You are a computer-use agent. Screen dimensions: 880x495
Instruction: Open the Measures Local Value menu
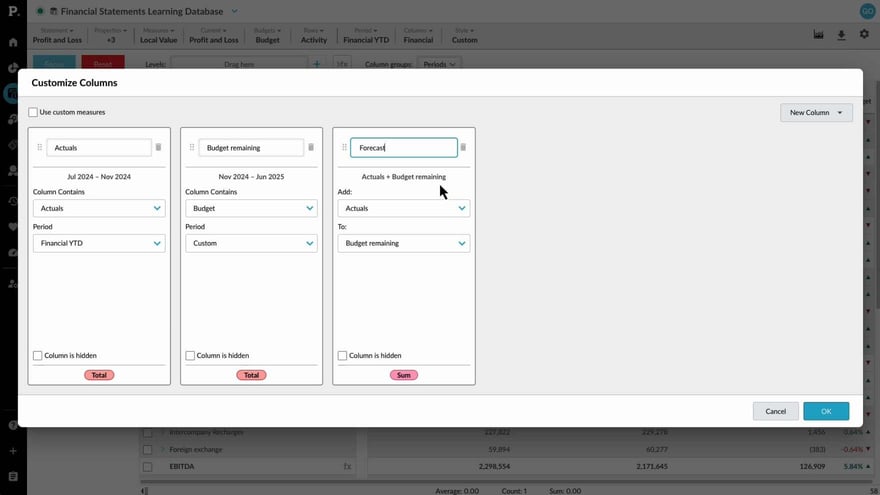pyautogui.click(x=158, y=35)
